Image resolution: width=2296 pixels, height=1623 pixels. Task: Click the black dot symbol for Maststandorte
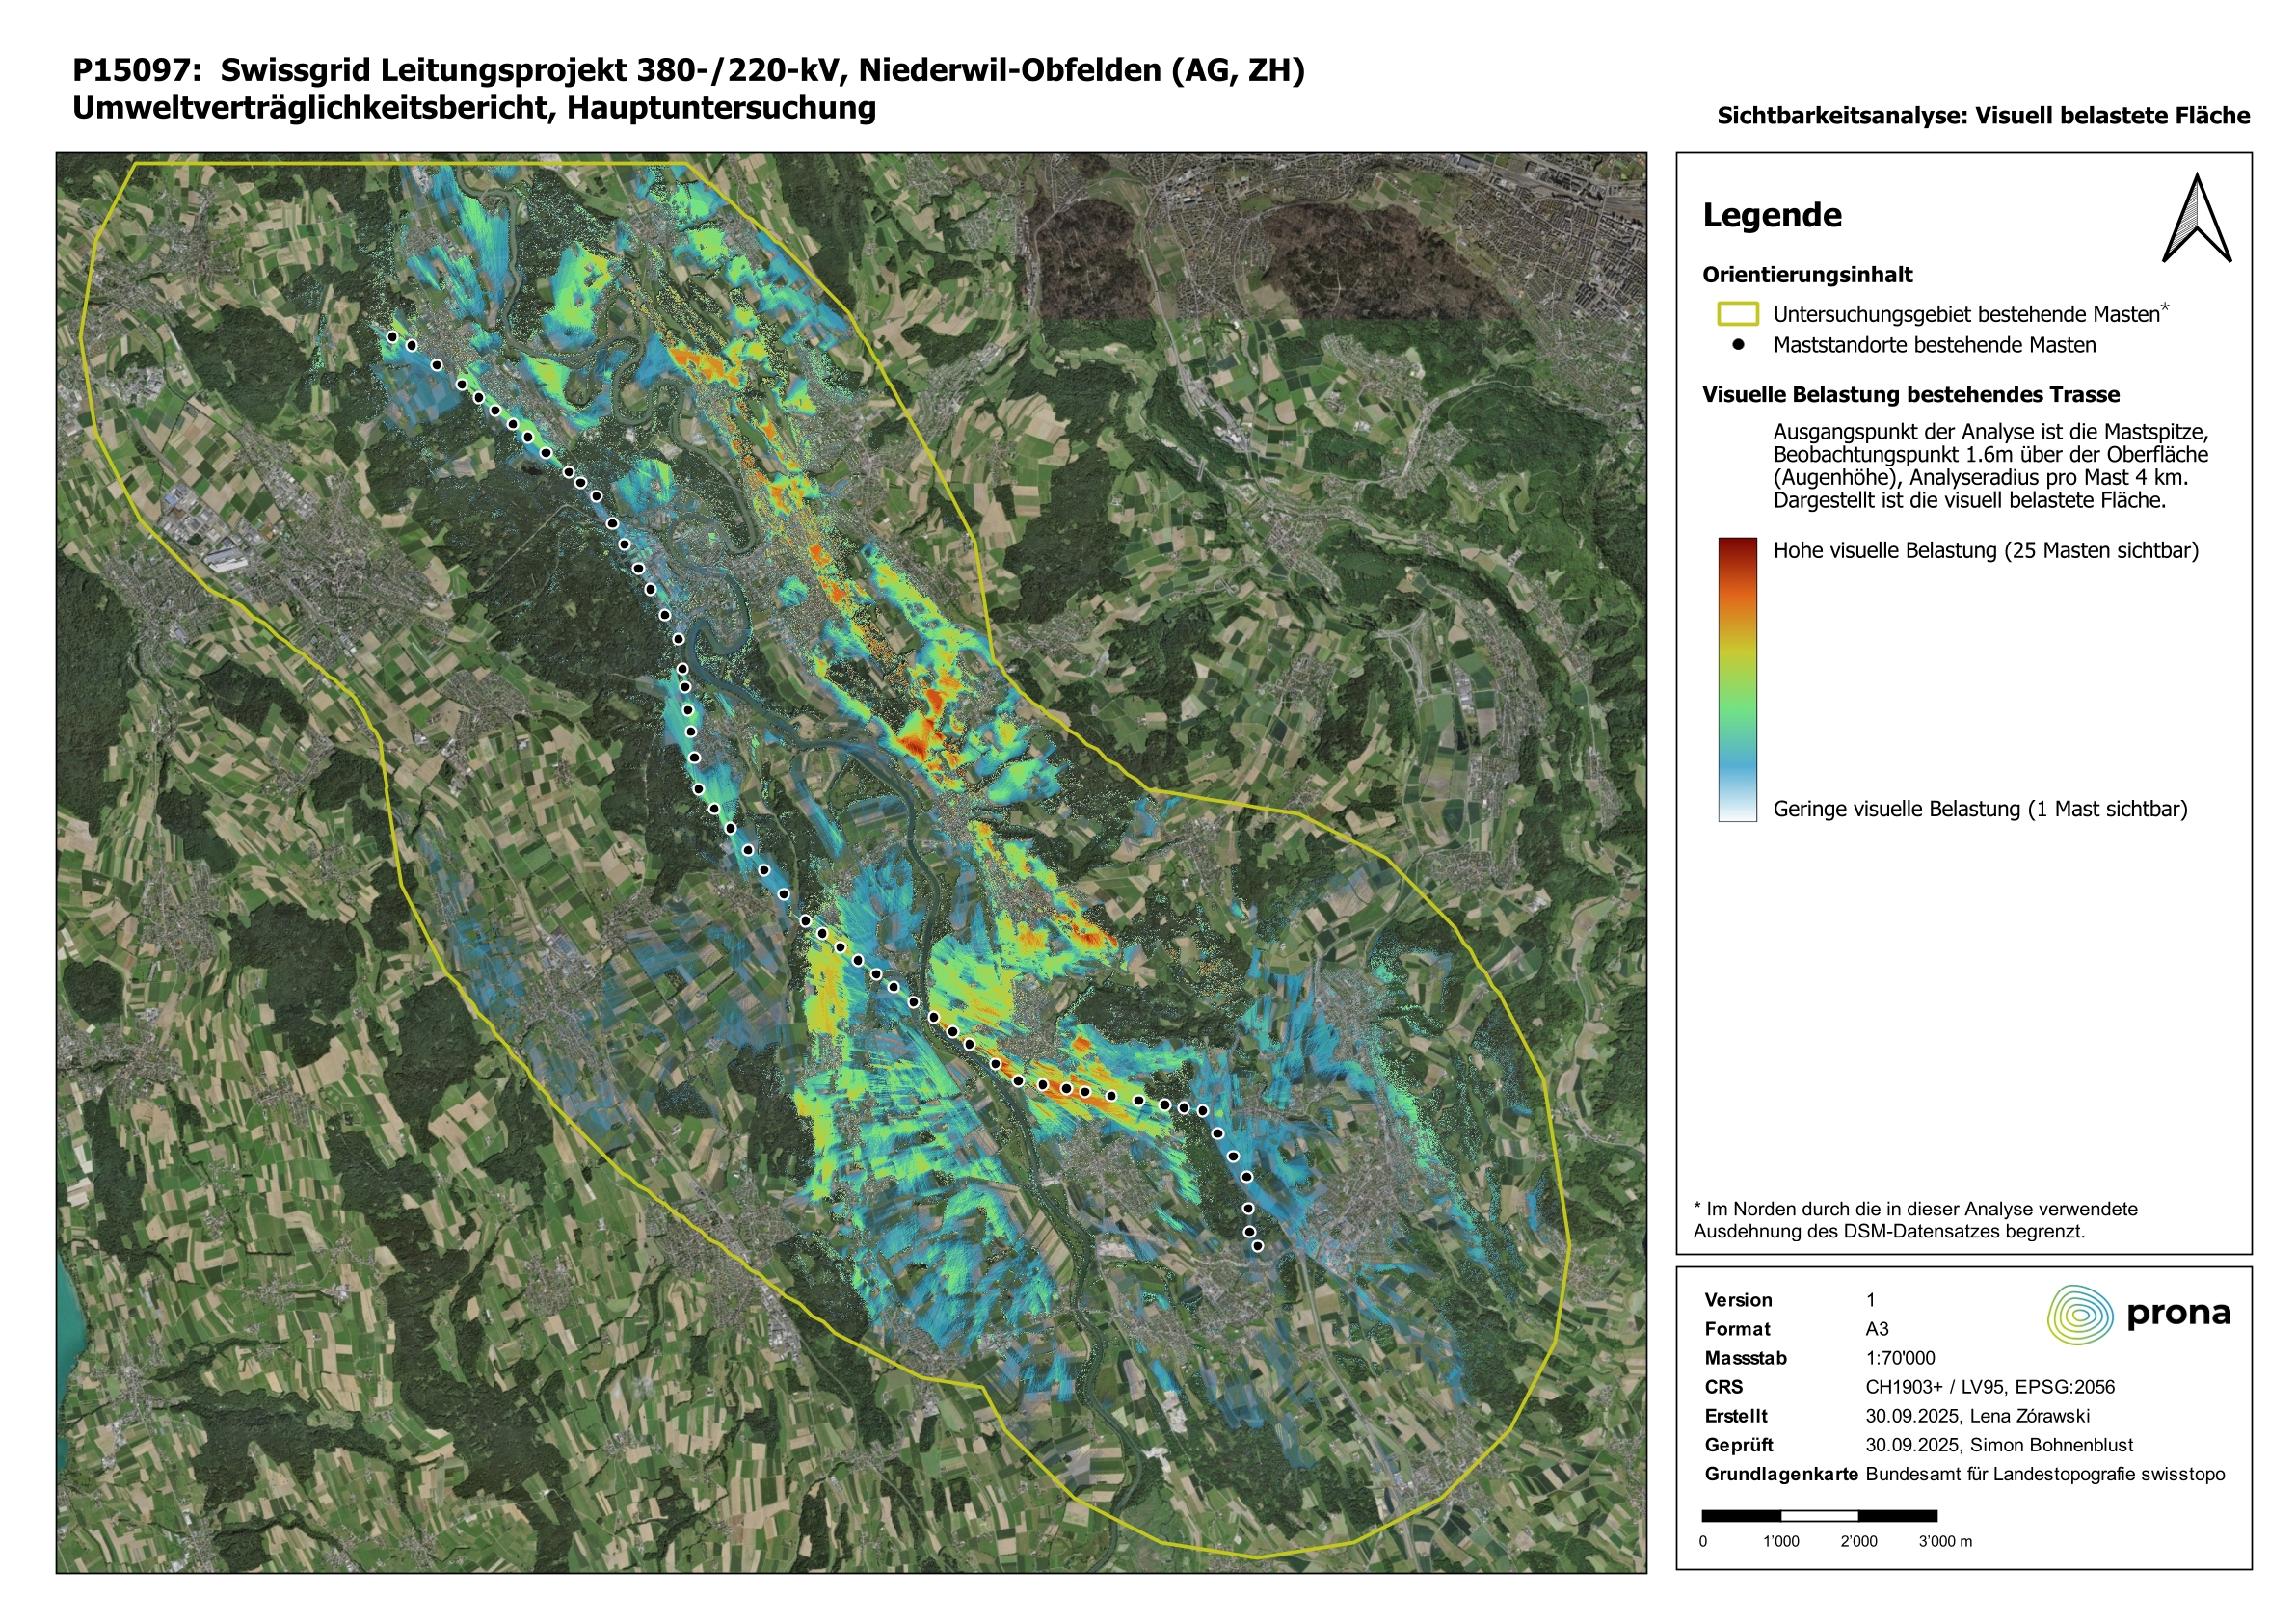1738,344
